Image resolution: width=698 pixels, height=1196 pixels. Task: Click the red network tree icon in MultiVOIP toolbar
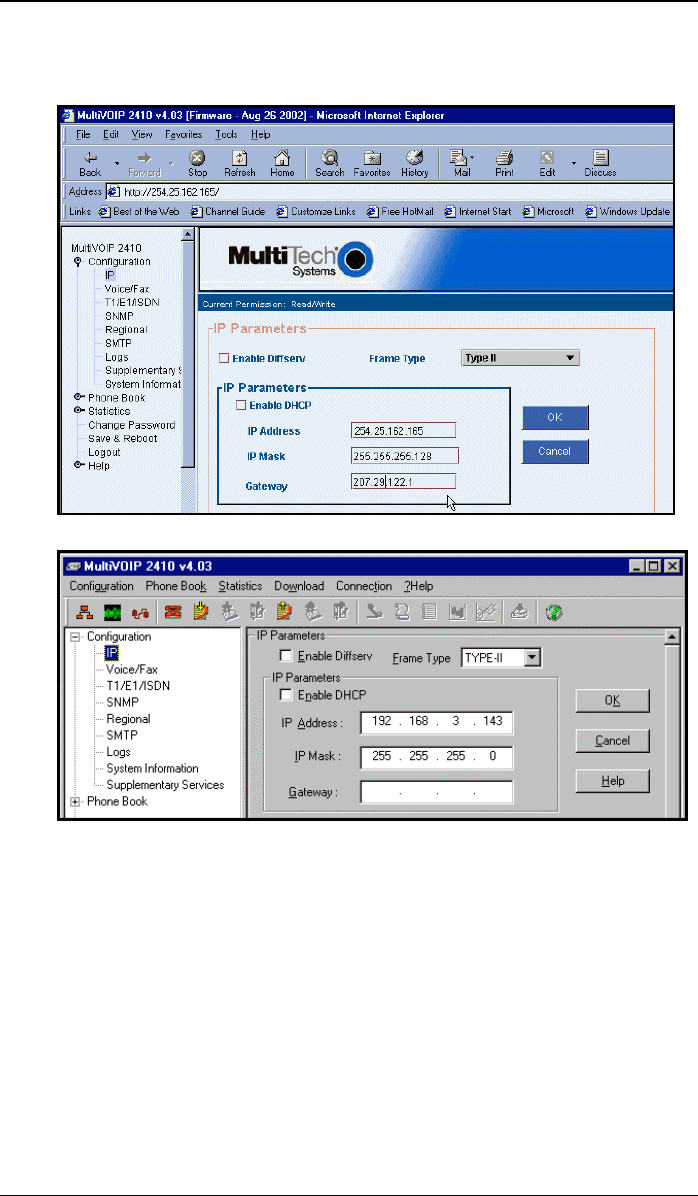coord(83,612)
